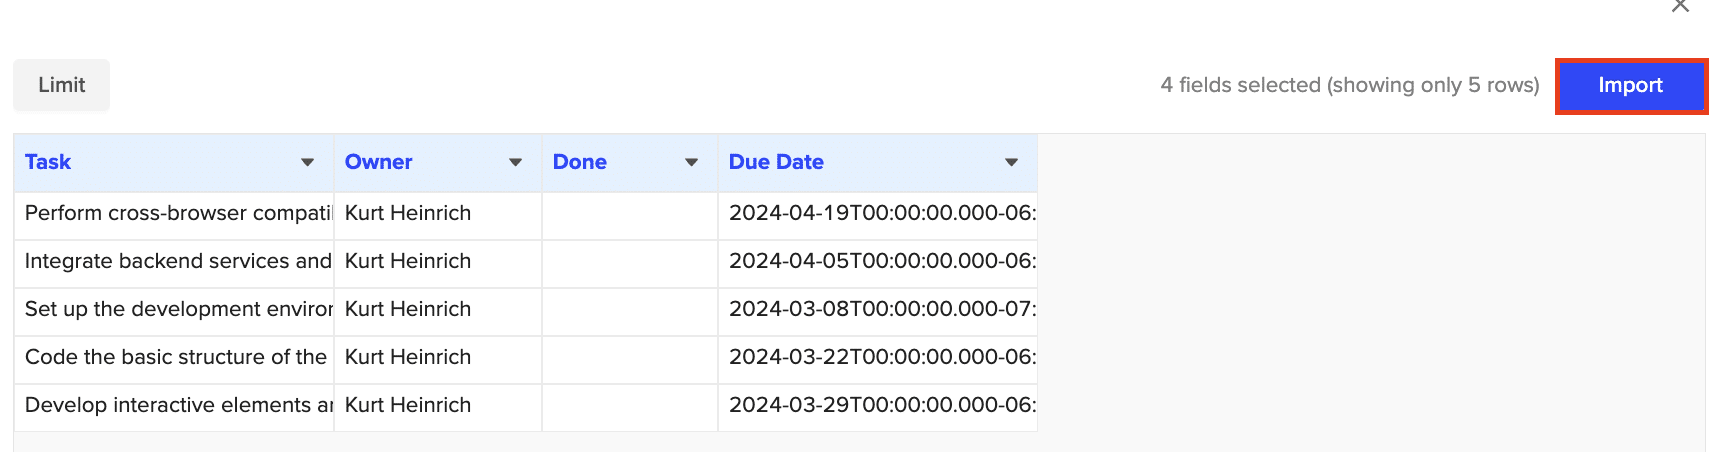1724x452 pixels.
Task: Select the Owner column header label
Action: click(378, 162)
